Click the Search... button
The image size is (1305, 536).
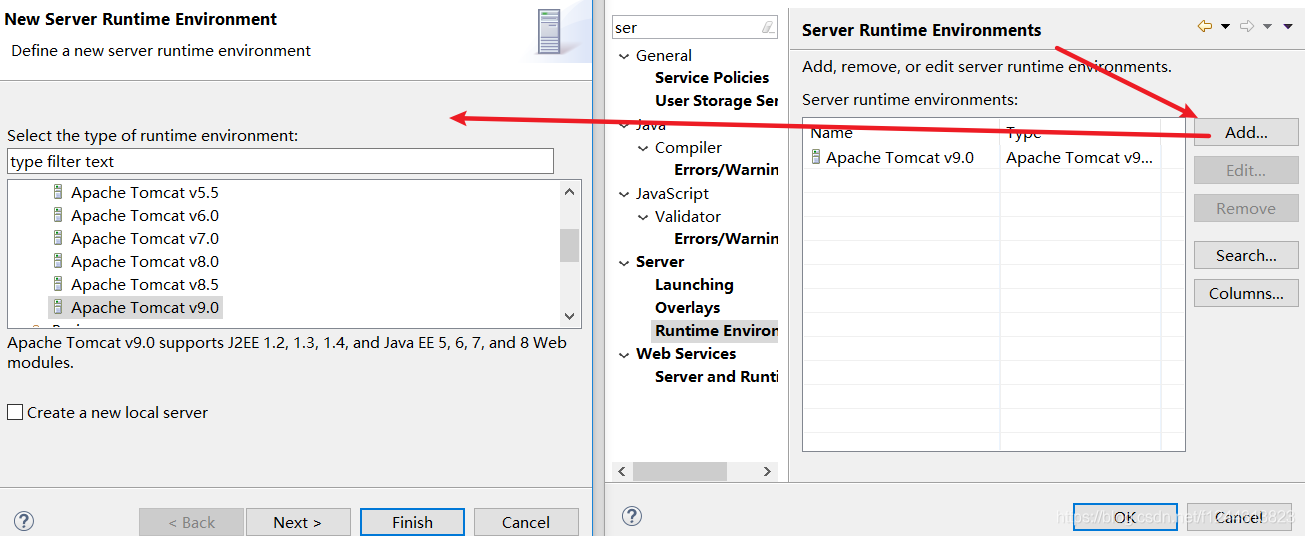[x=1246, y=255]
